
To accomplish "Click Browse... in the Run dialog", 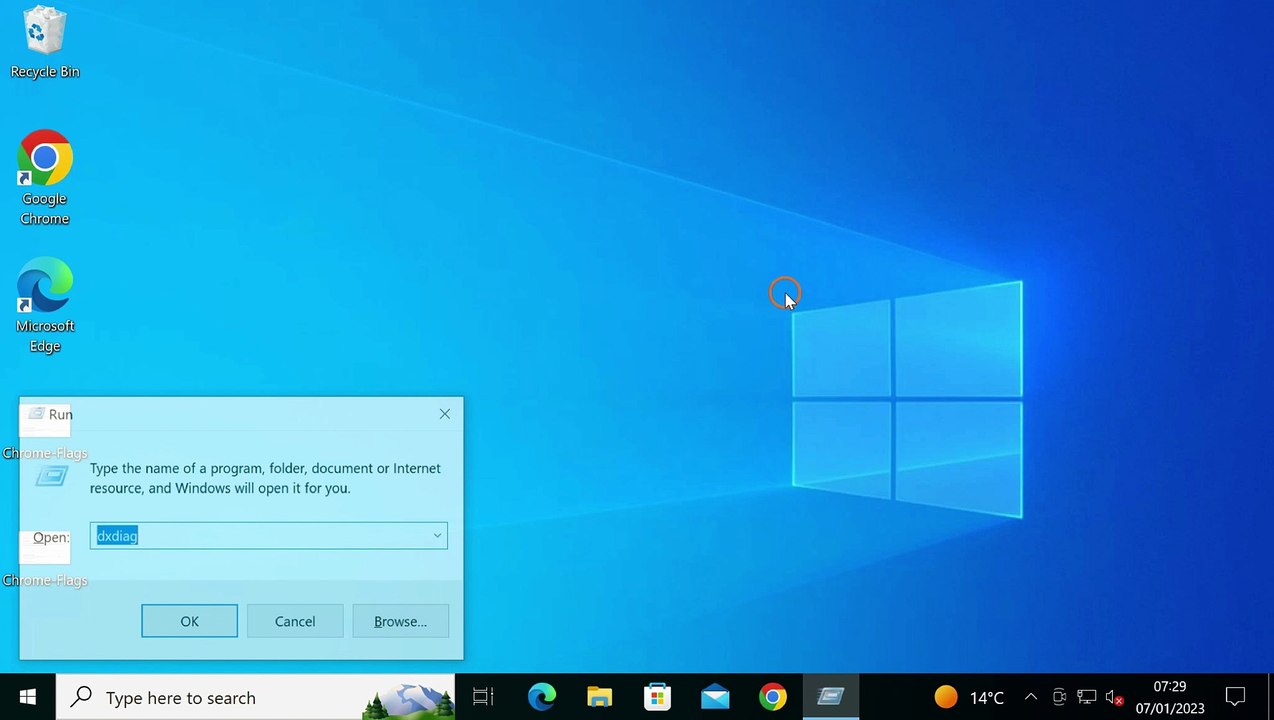I will coord(400,621).
